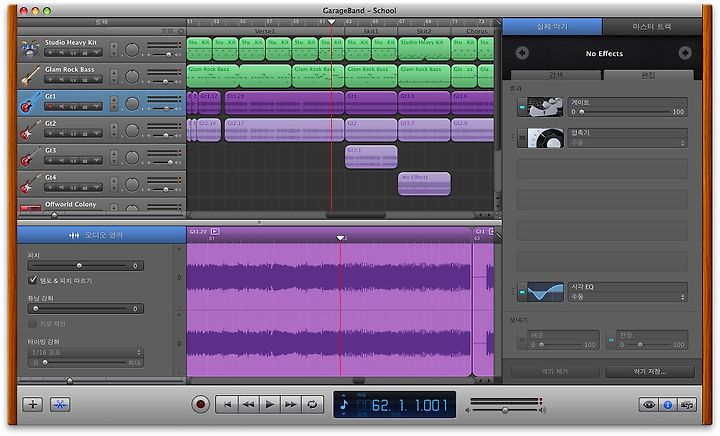Click the audio region header button
This screenshot has height=436, width=720.
click(x=101, y=235)
